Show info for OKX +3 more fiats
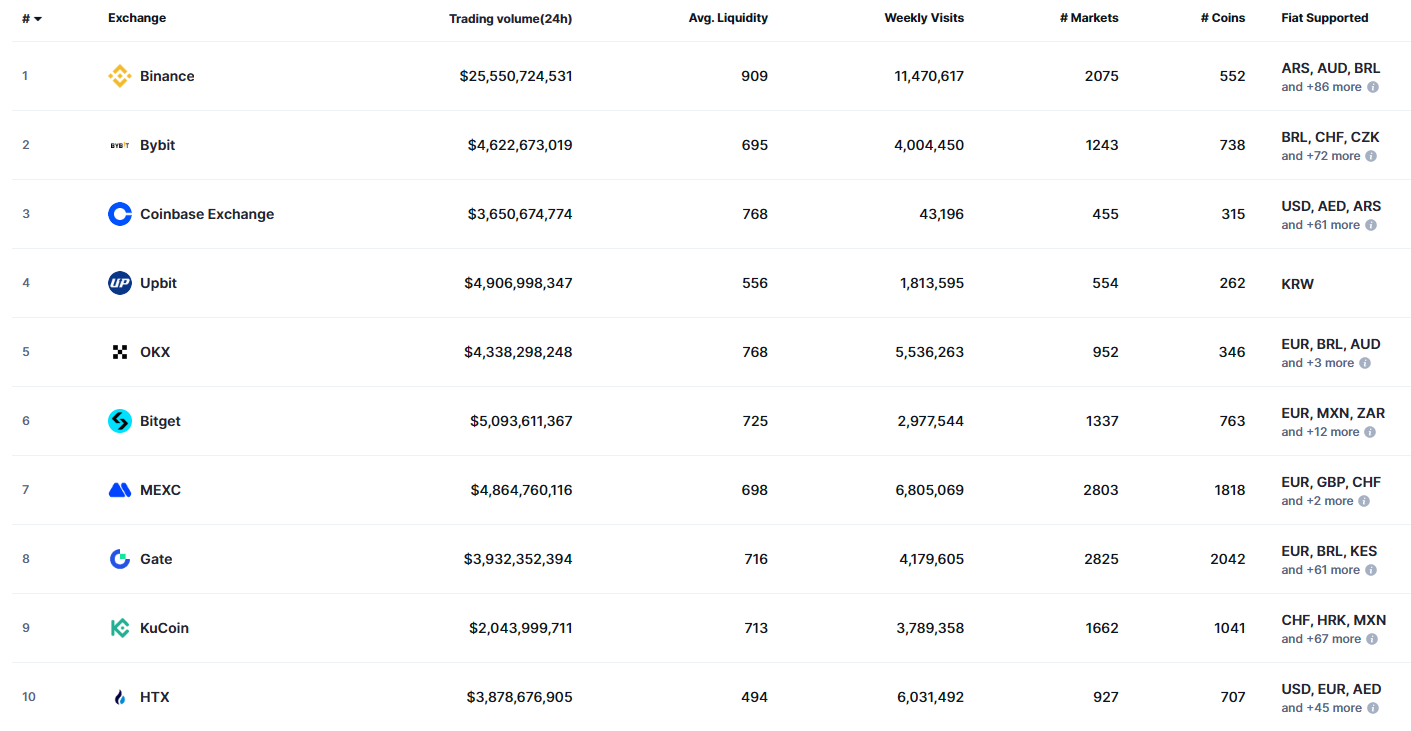Image resolution: width=1411 pixels, height=731 pixels. (1365, 363)
